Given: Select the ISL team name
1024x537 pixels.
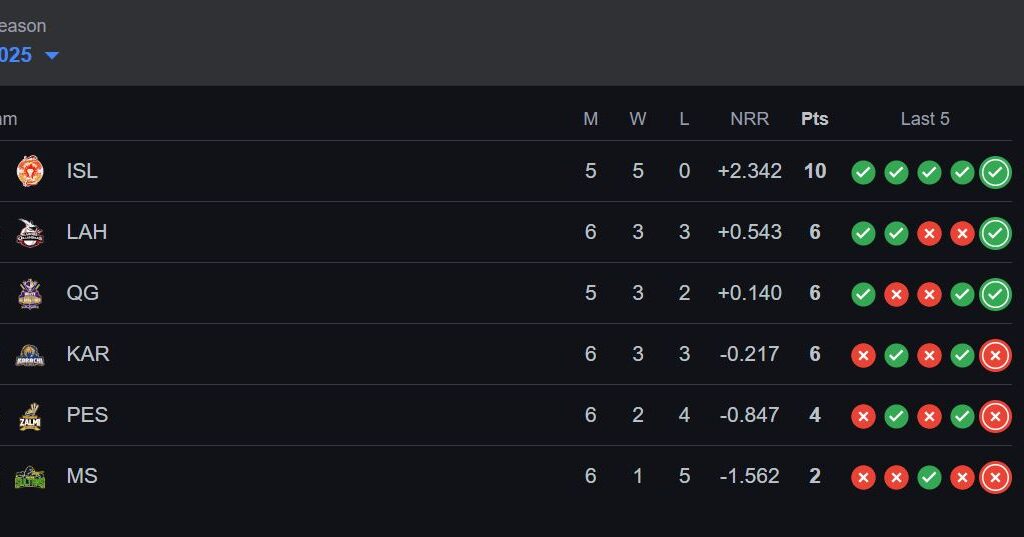Looking at the screenshot, I should (x=82, y=171).
